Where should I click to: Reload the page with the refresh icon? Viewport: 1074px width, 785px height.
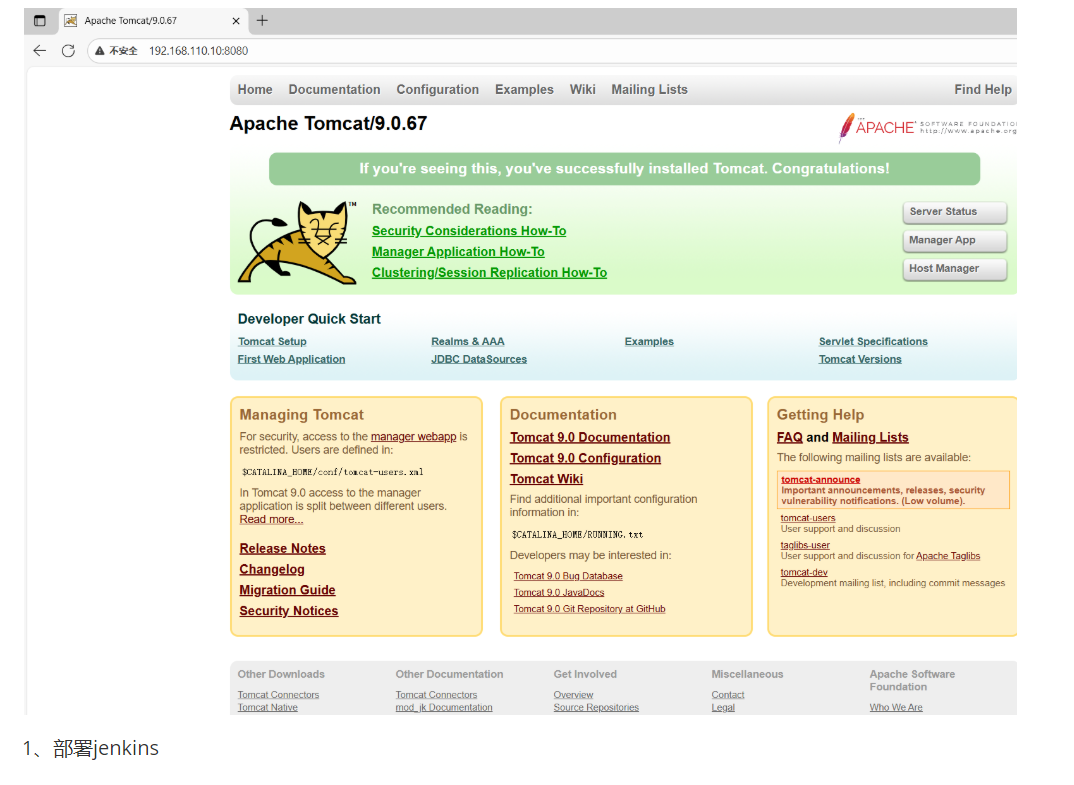pos(68,51)
